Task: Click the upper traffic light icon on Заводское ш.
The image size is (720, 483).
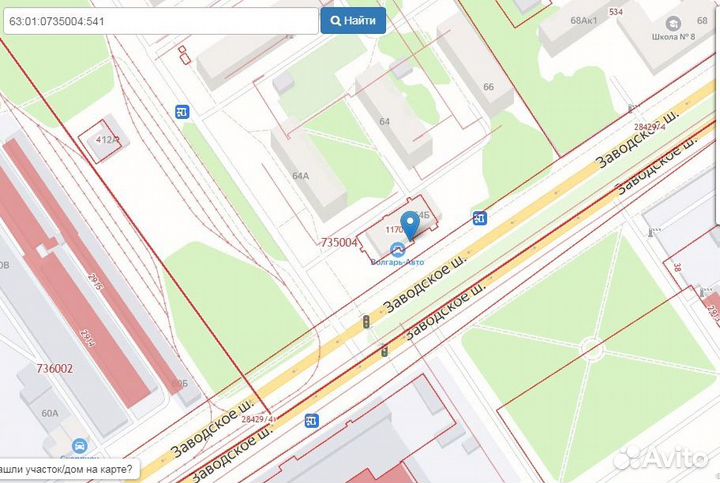Action: (366, 320)
